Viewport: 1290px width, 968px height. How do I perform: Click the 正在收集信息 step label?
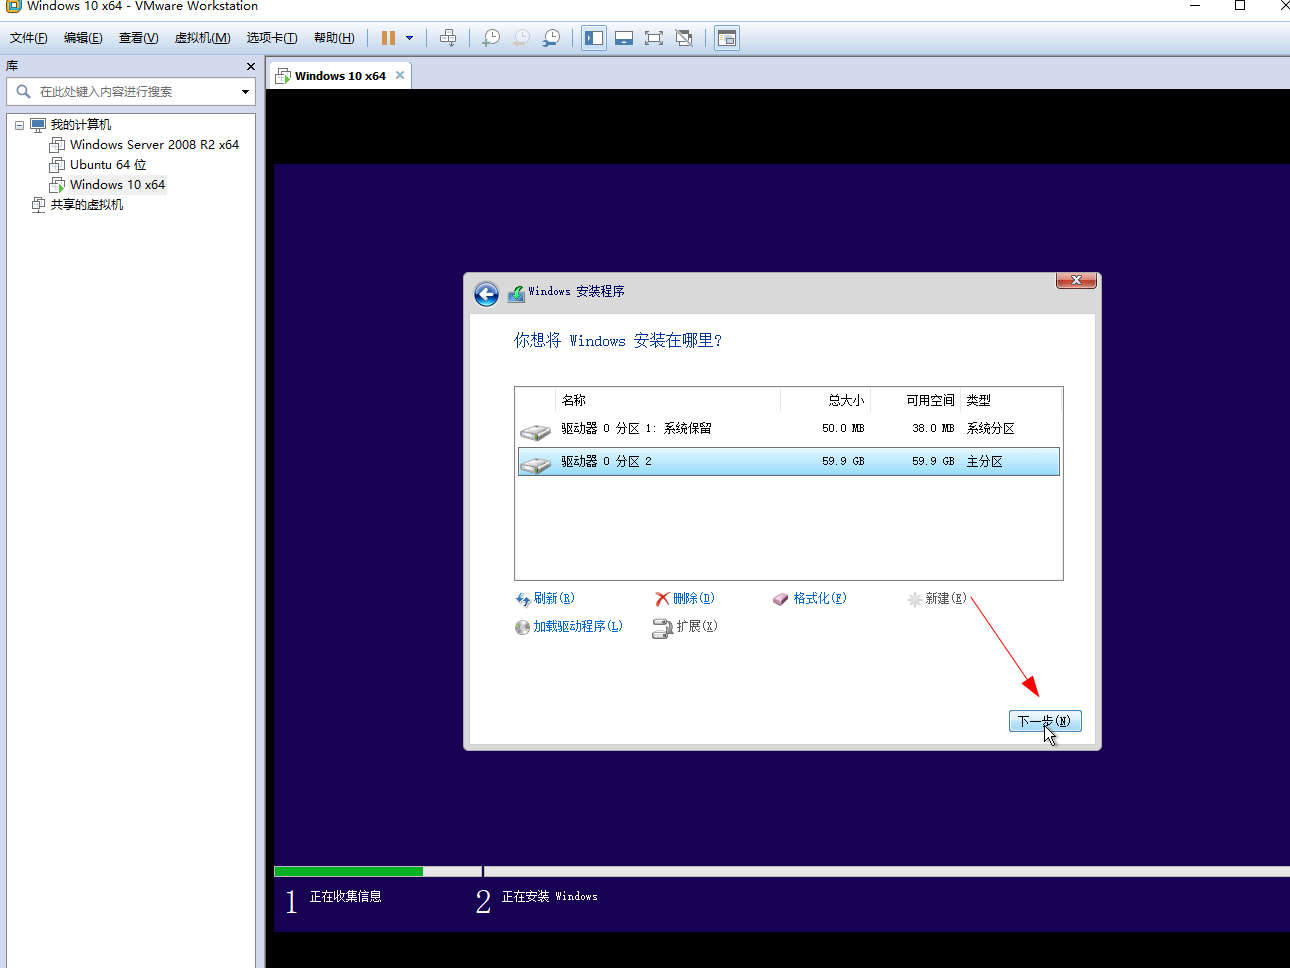pos(345,897)
